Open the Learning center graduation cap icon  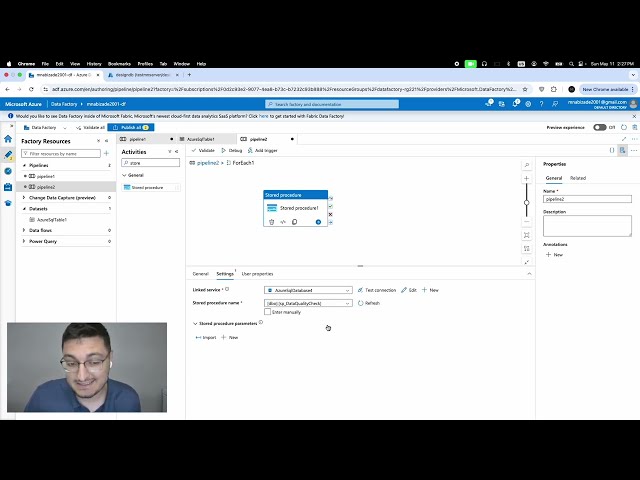pyautogui.click(x=8, y=203)
